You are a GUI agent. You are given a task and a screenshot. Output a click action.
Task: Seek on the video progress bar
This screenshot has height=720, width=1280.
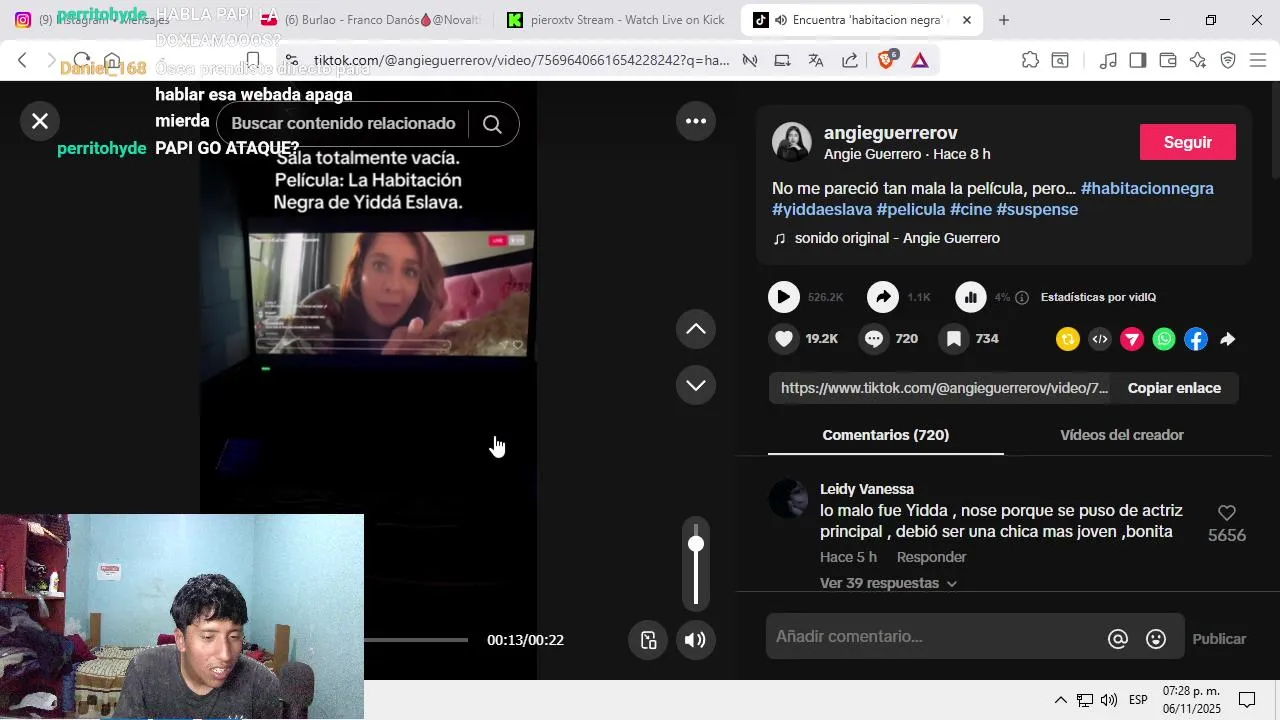(x=415, y=640)
